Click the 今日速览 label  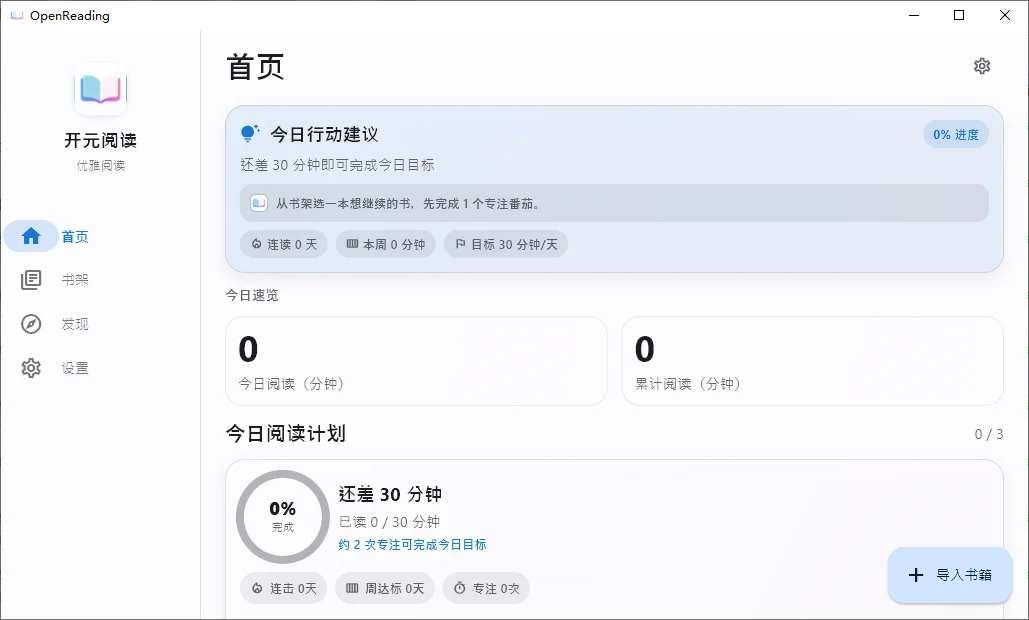click(x=252, y=295)
